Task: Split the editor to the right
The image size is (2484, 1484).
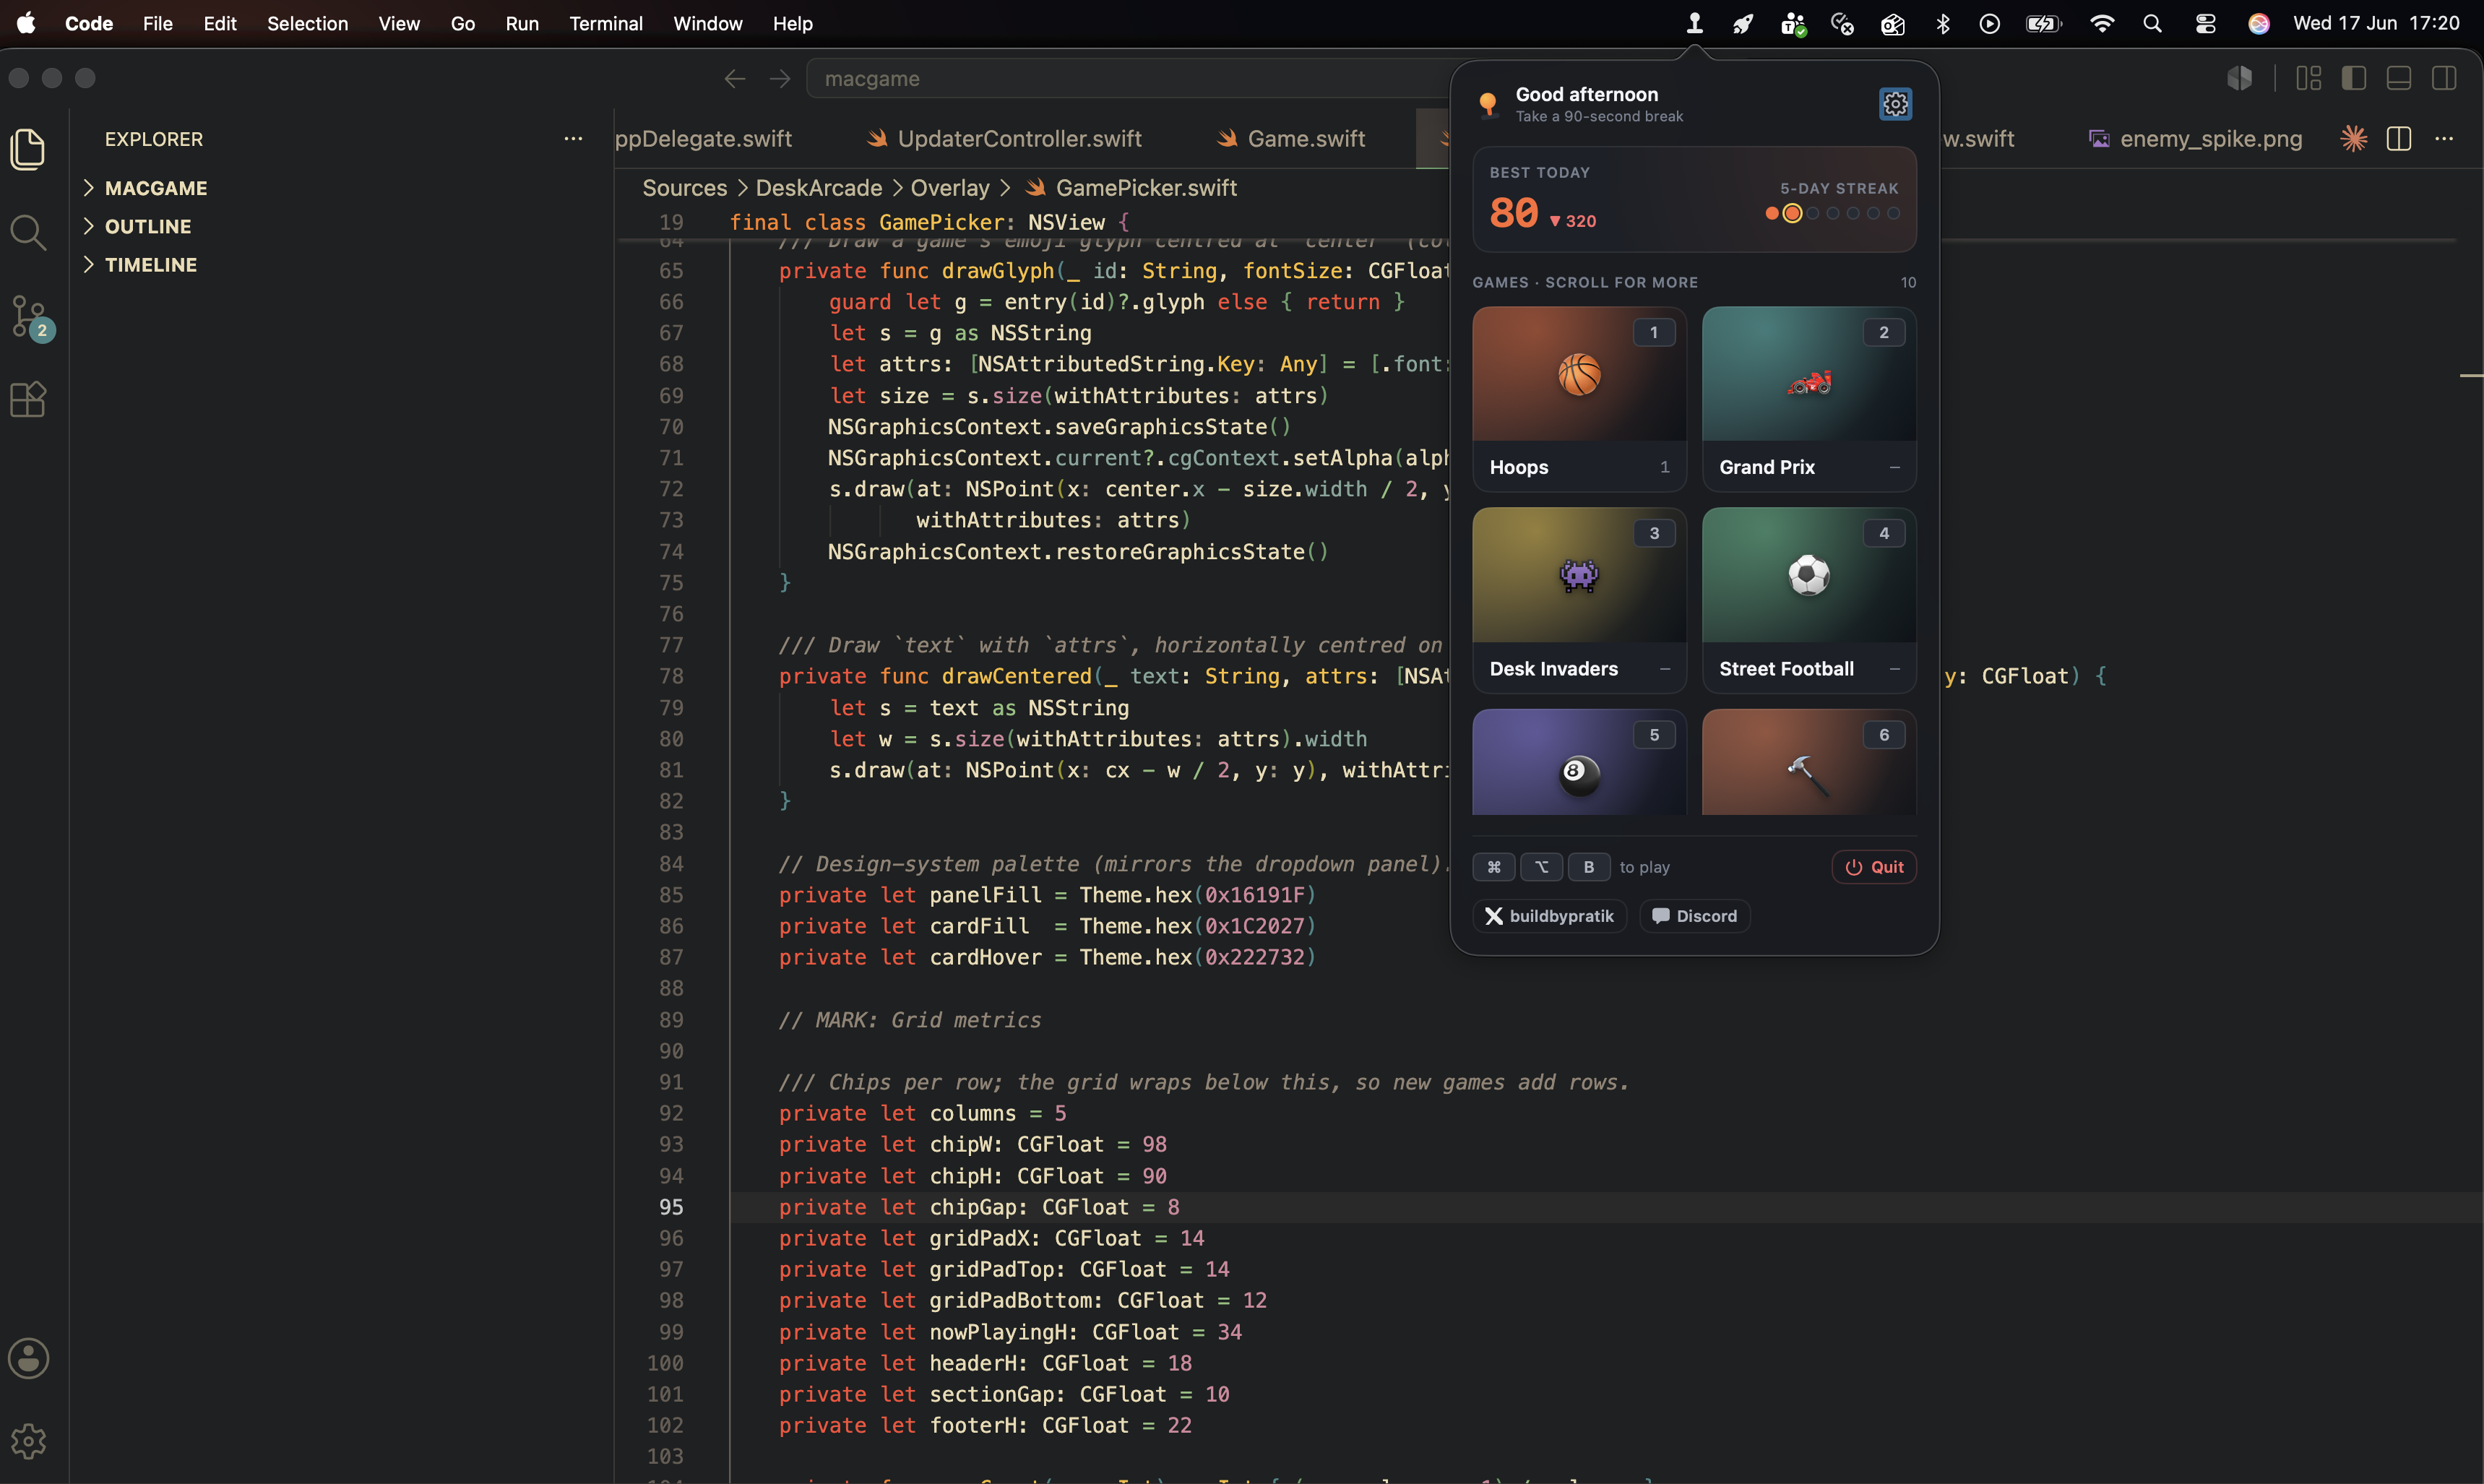Action: [x=2399, y=139]
